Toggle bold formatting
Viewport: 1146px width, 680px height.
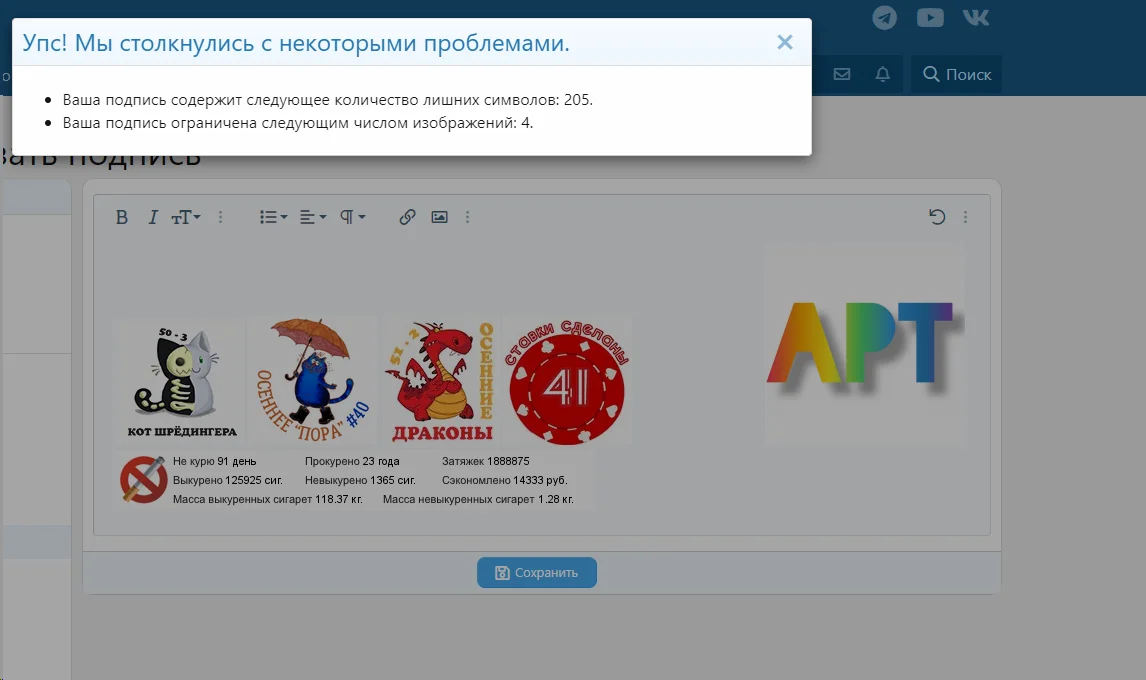click(122, 216)
